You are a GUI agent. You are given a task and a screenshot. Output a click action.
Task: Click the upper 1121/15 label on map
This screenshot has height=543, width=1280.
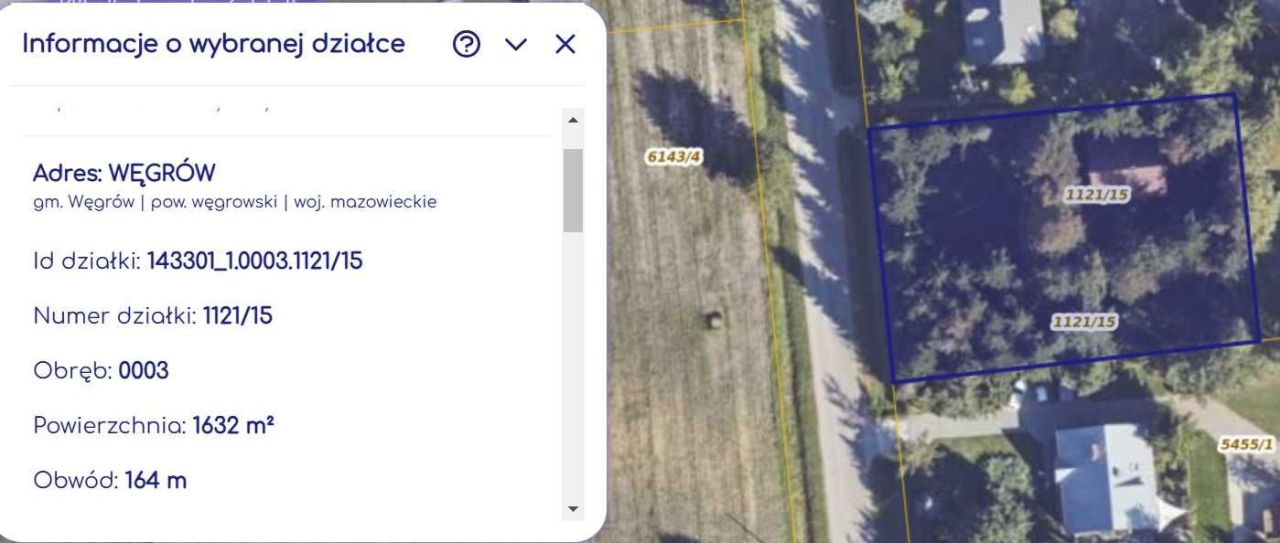pos(1097,196)
